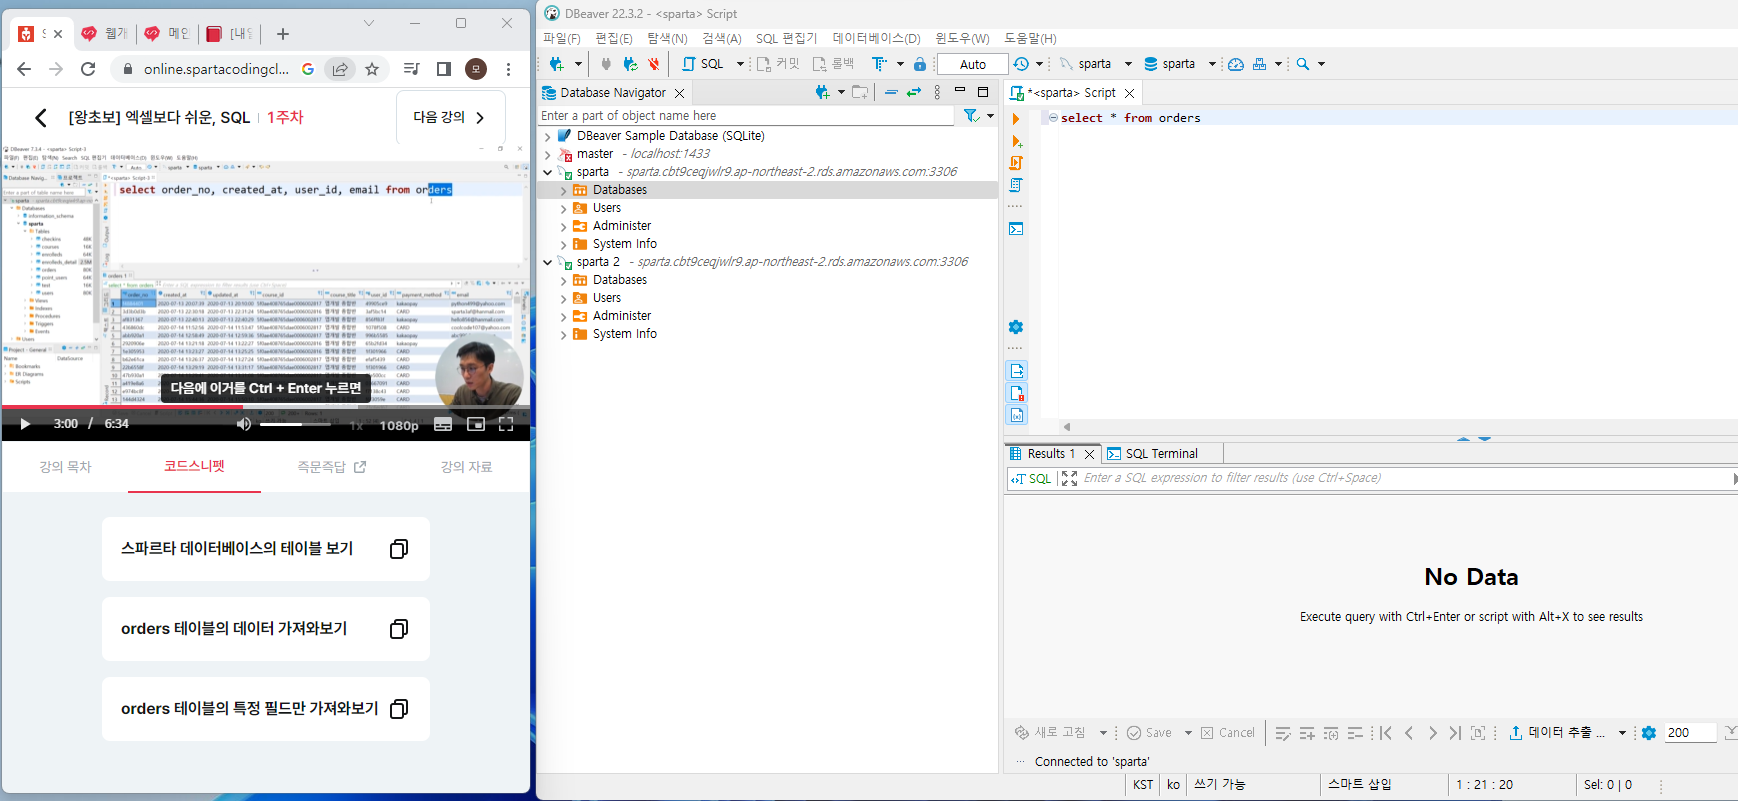Screen dimensions: 1738x801
Task: Click the 다음 강의 button
Action: [x=450, y=117]
